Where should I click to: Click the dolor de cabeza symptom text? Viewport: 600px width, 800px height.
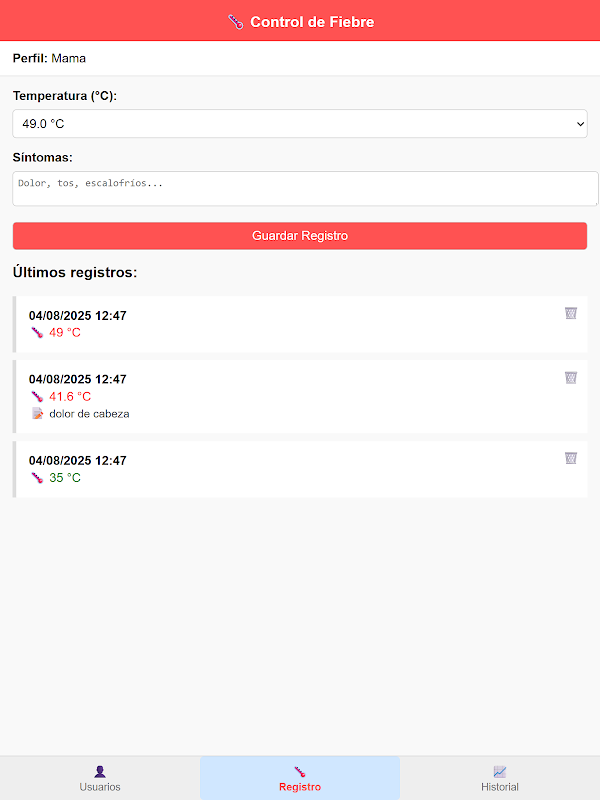pos(89,414)
